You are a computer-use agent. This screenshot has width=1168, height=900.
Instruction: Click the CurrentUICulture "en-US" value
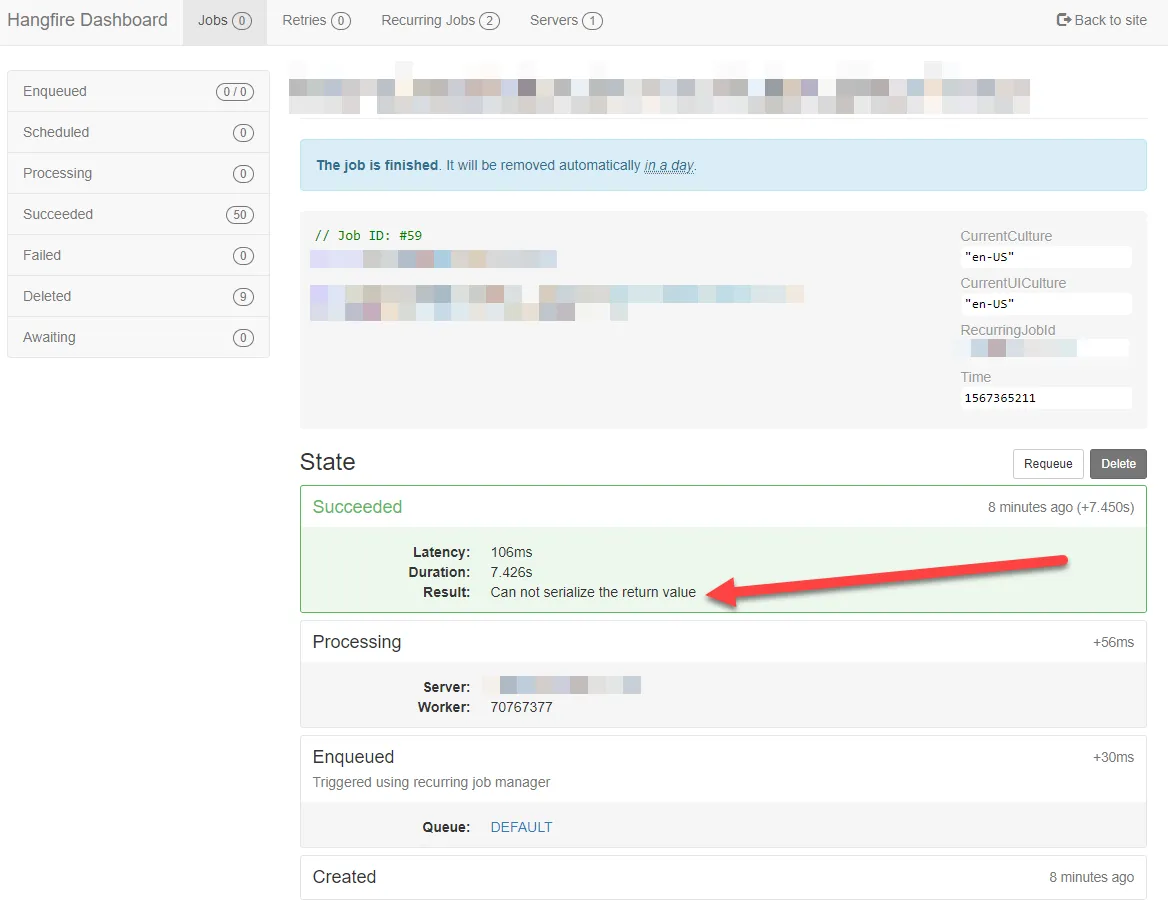click(1045, 304)
